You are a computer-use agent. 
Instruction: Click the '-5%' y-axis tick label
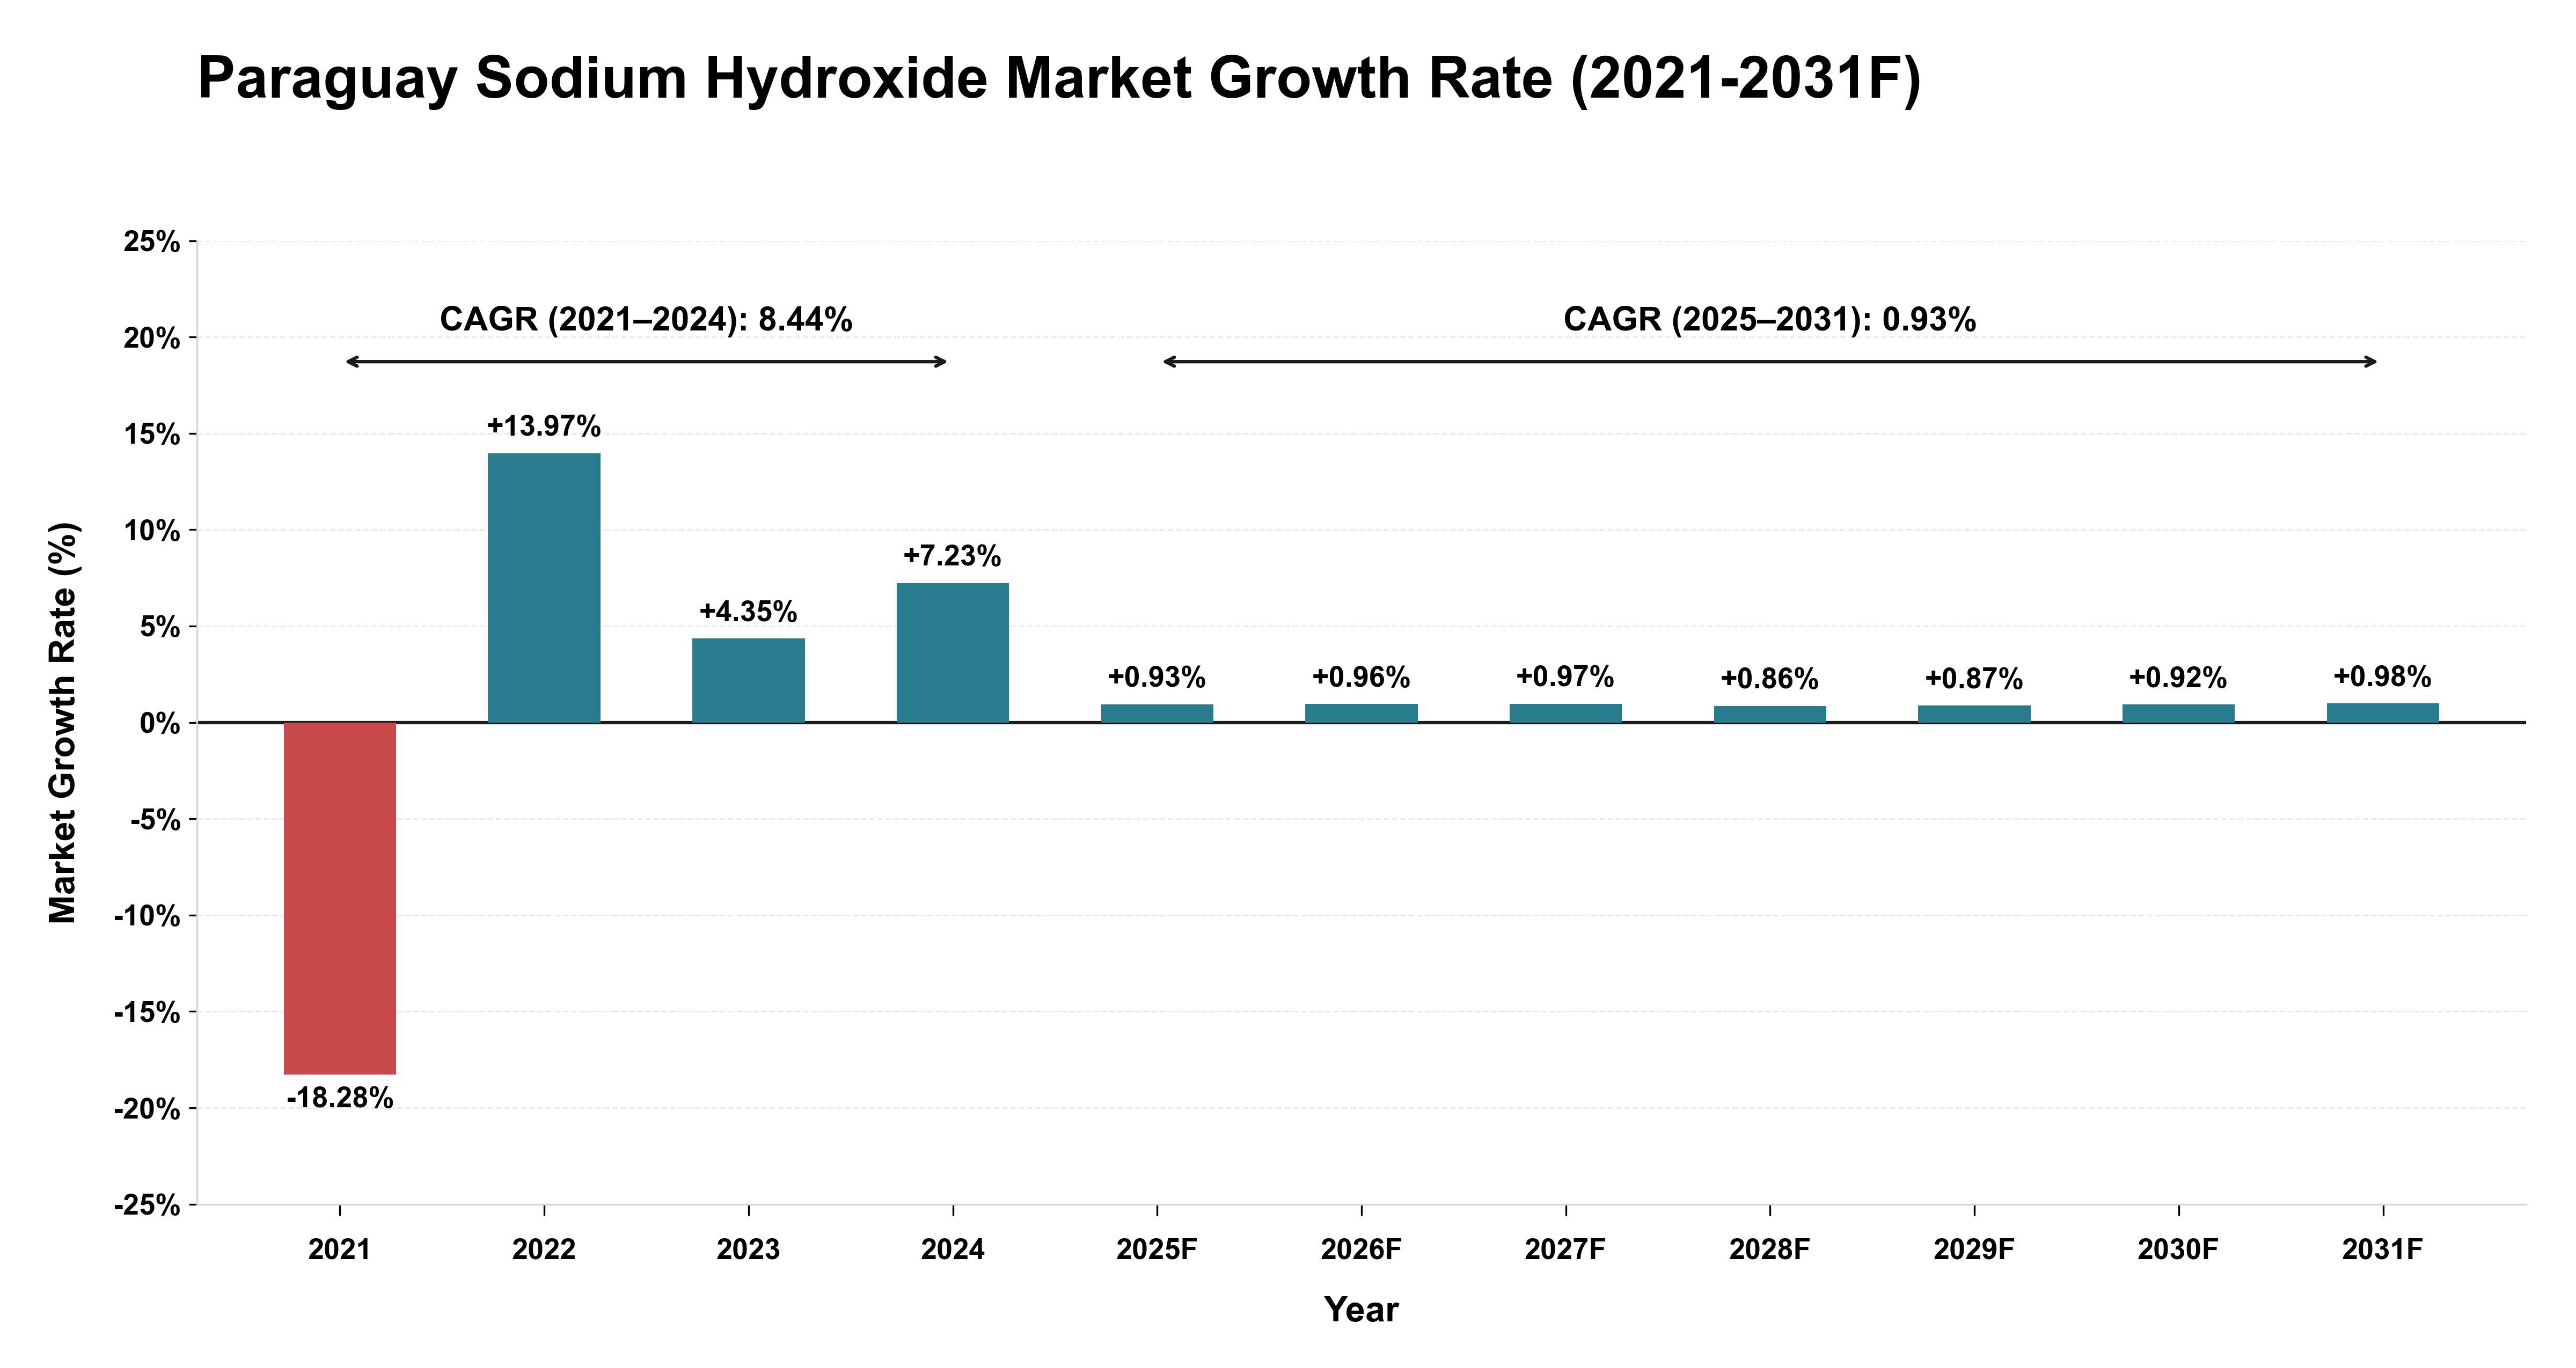pyautogui.click(x=155, y=820)
